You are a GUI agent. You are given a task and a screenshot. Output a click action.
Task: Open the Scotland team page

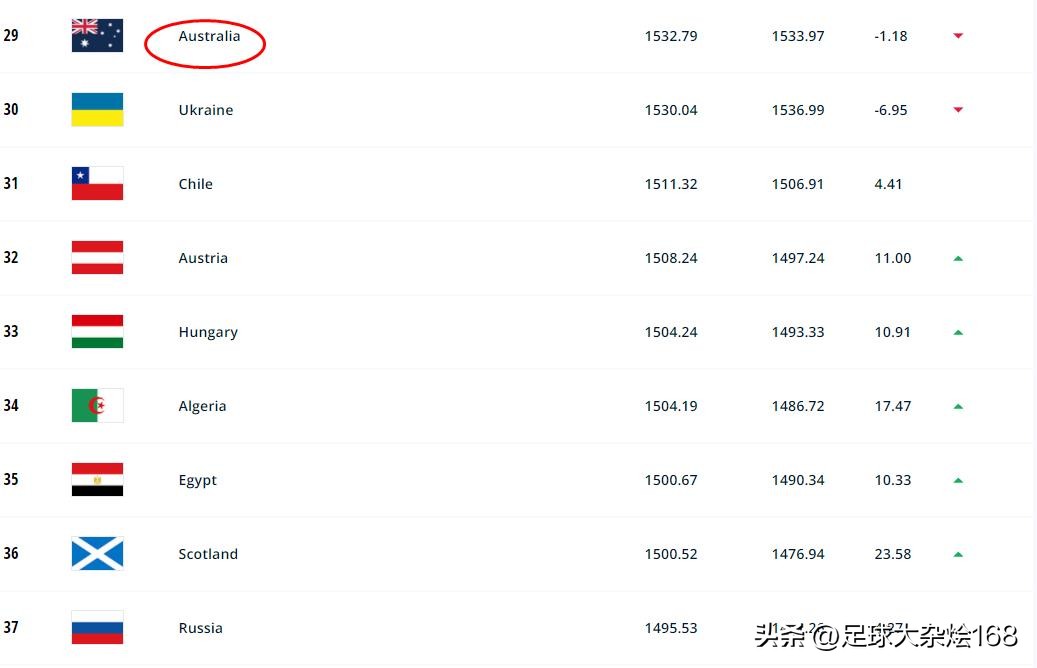click(208, 554)
